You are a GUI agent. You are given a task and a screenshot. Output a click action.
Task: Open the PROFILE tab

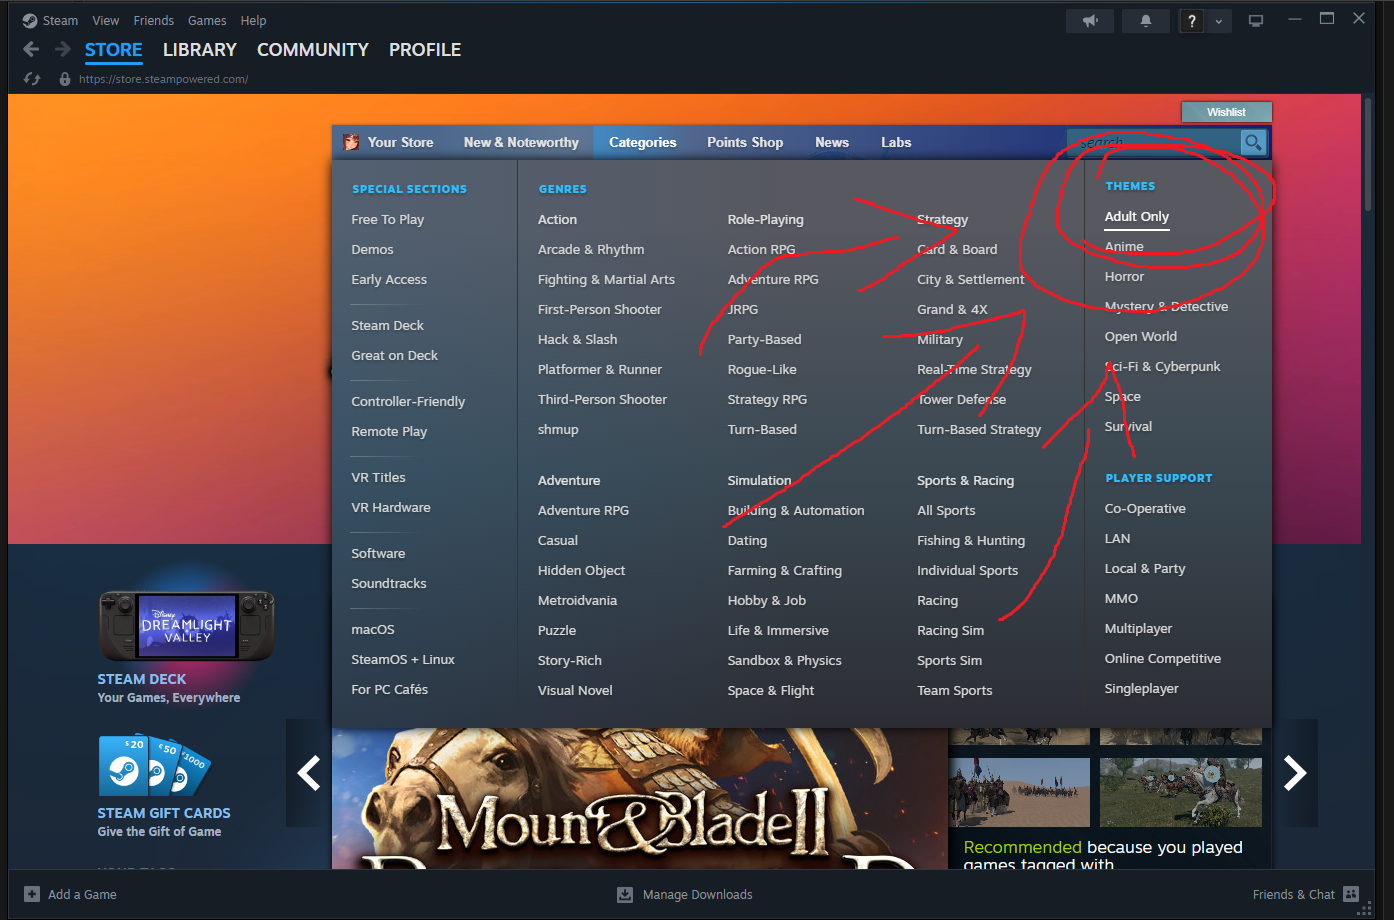(425, 49)
